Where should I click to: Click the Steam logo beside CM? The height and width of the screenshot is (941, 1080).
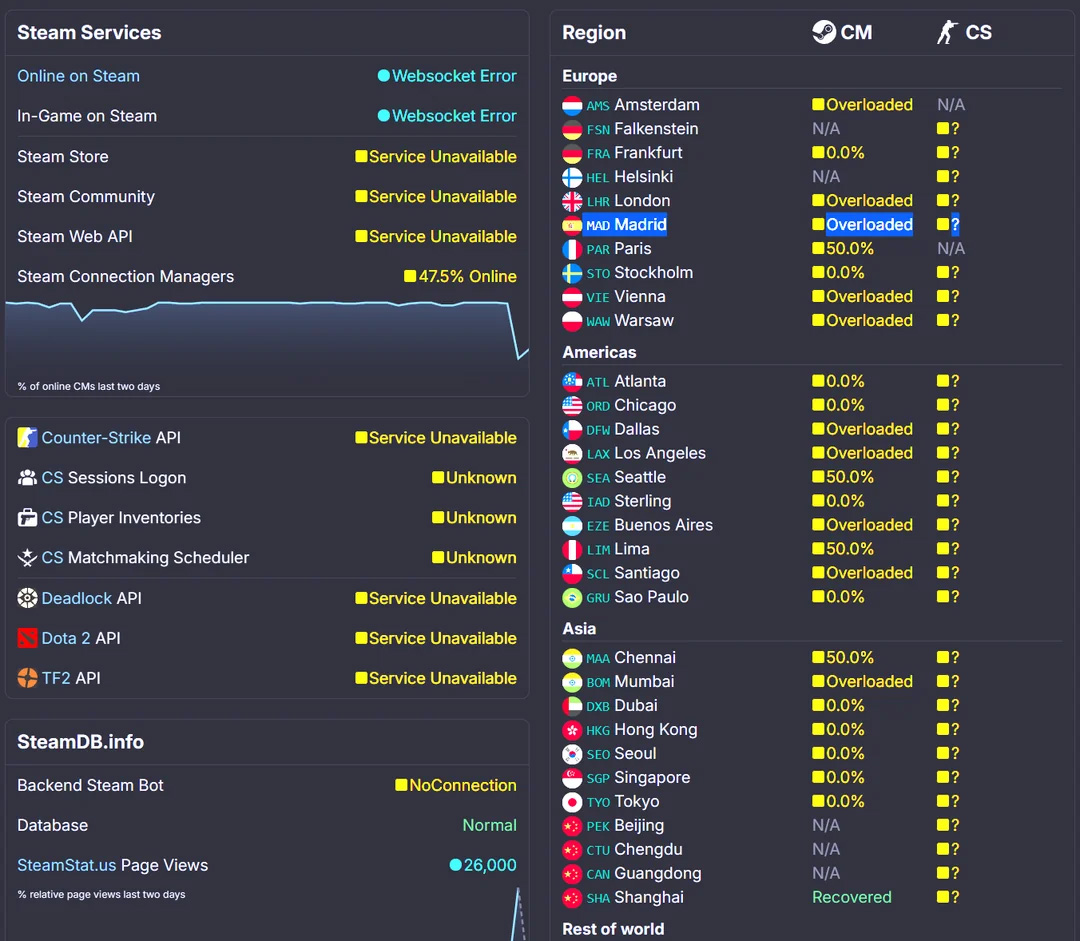(x=824, y=32)
